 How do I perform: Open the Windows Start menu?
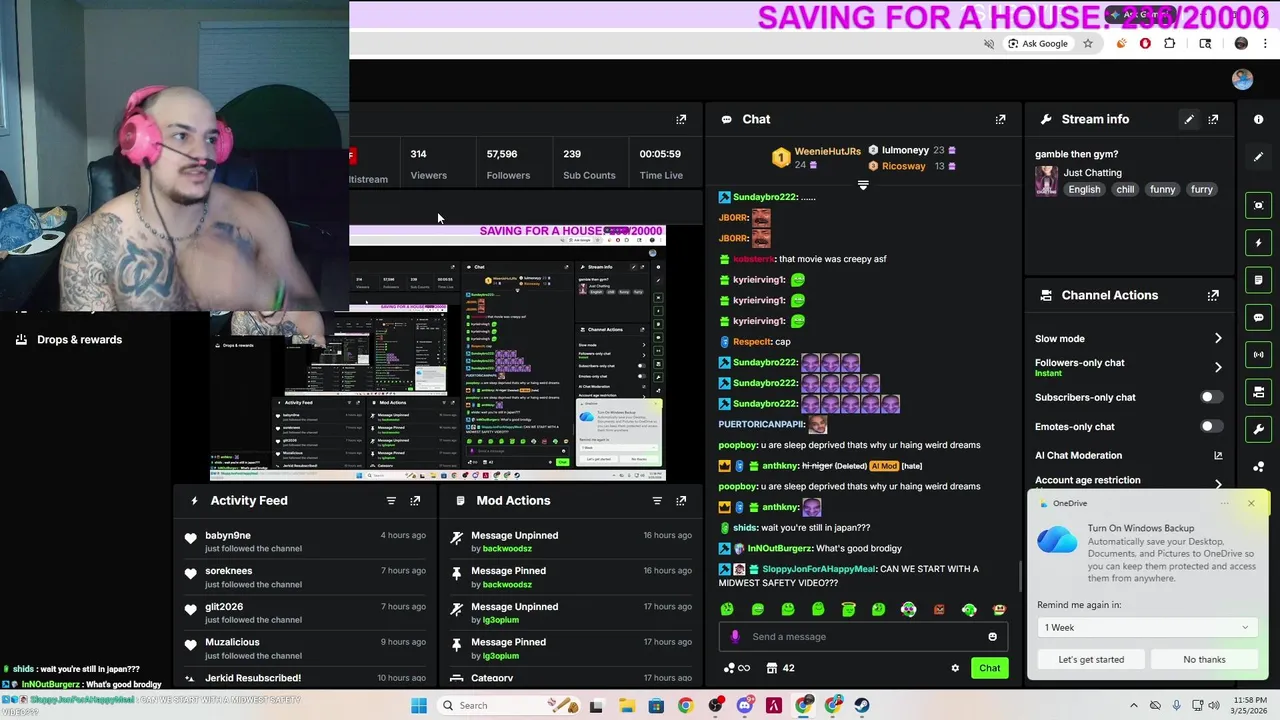click(419, 705)
